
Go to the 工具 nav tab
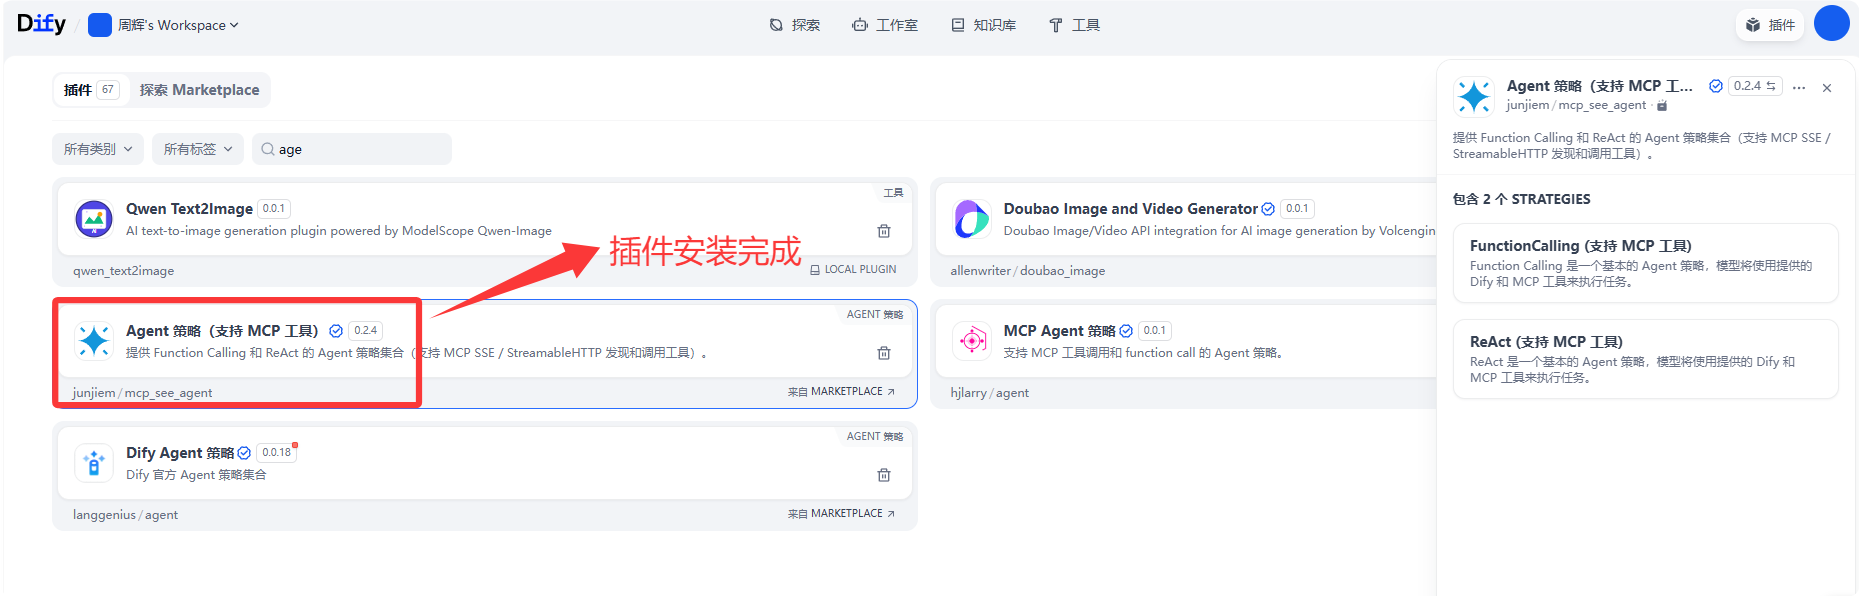pos(1074,25)
